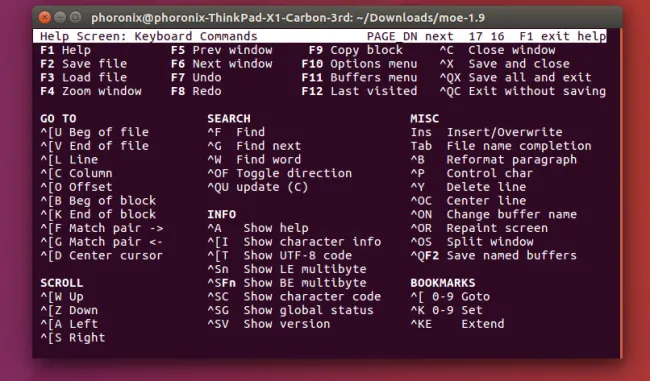Screen dimensions: 650x381
Task: Click the '^QU update (C)' entry
Action: [x=258, y=187]
